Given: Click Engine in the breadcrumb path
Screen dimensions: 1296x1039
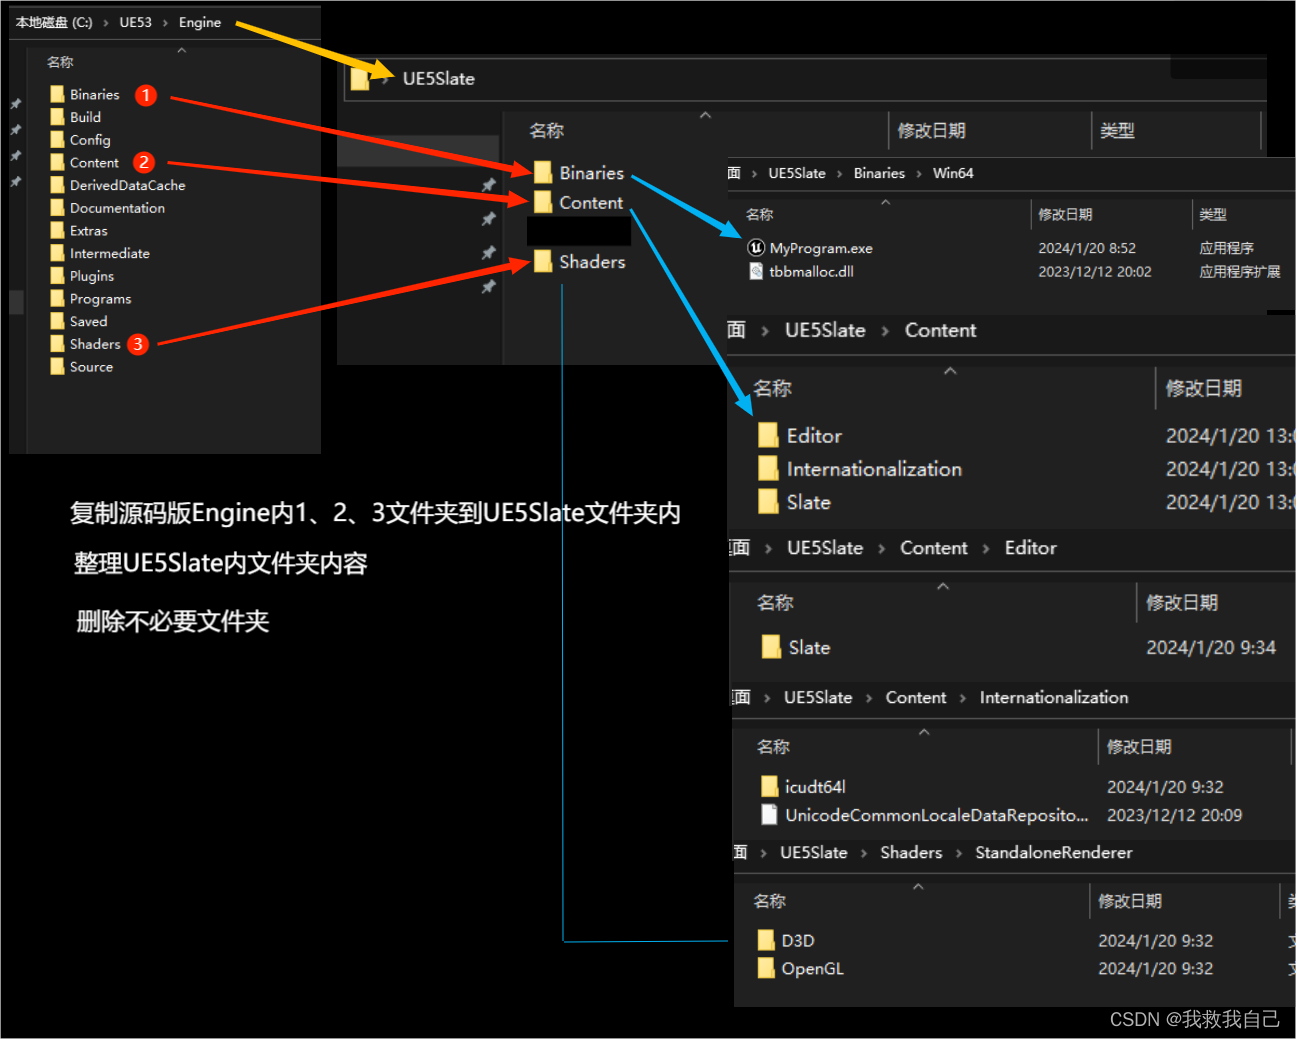Looking at the screenshot, I should pos(200,22).
